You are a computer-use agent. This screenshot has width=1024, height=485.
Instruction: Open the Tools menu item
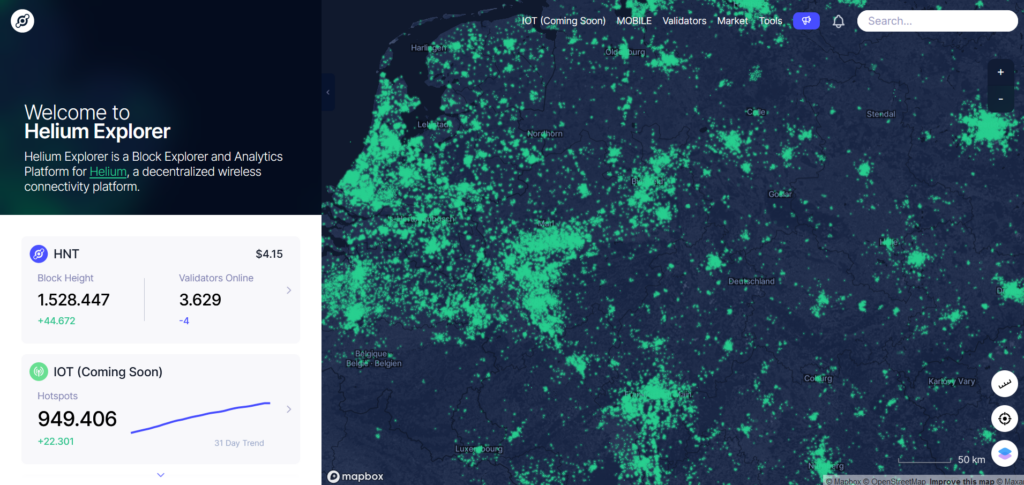click(x=771, y=21)
